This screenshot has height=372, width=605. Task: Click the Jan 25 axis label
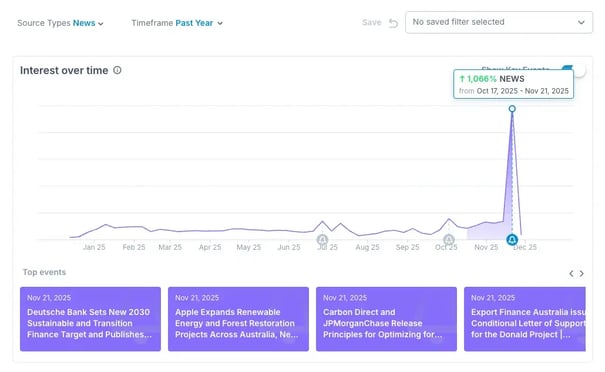(94, 247)
